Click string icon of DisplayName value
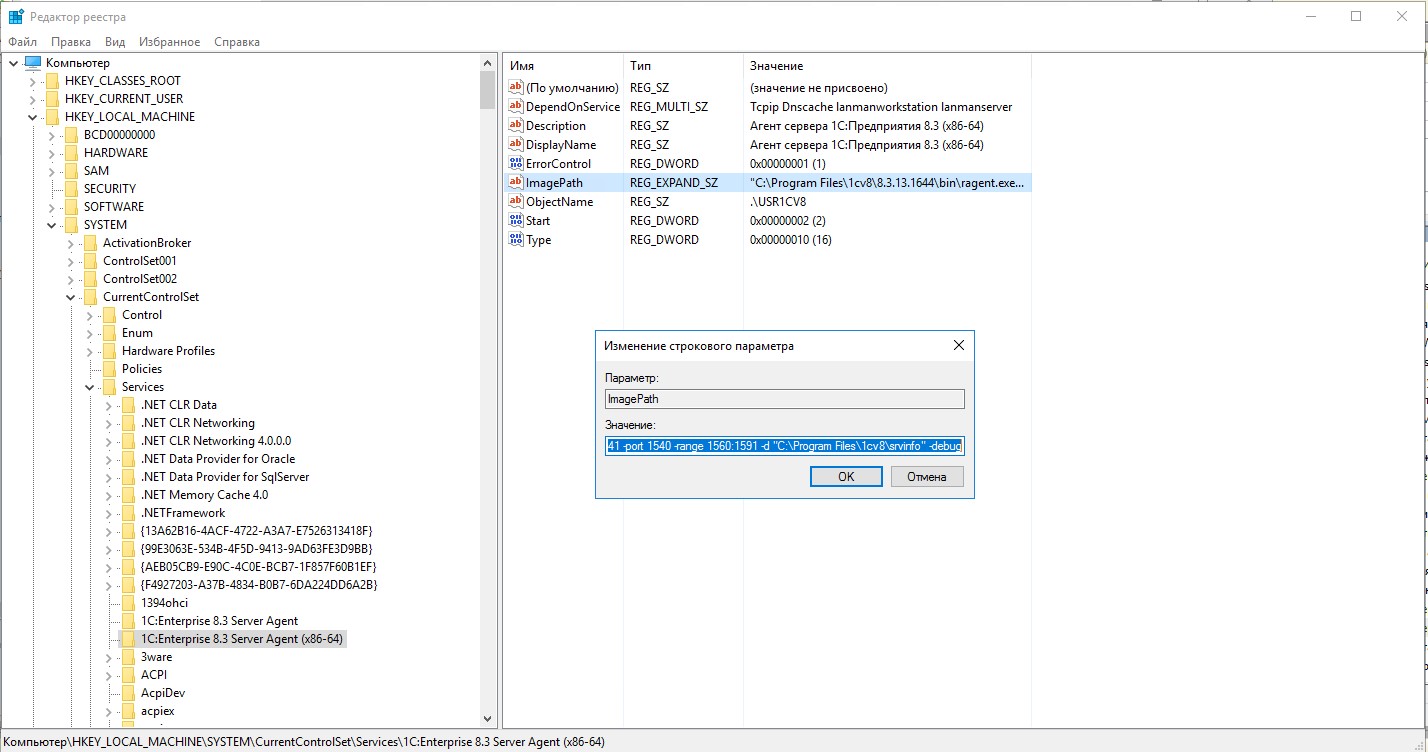The width and height of the screenshot is (1428, 752). tap(516, 144)
